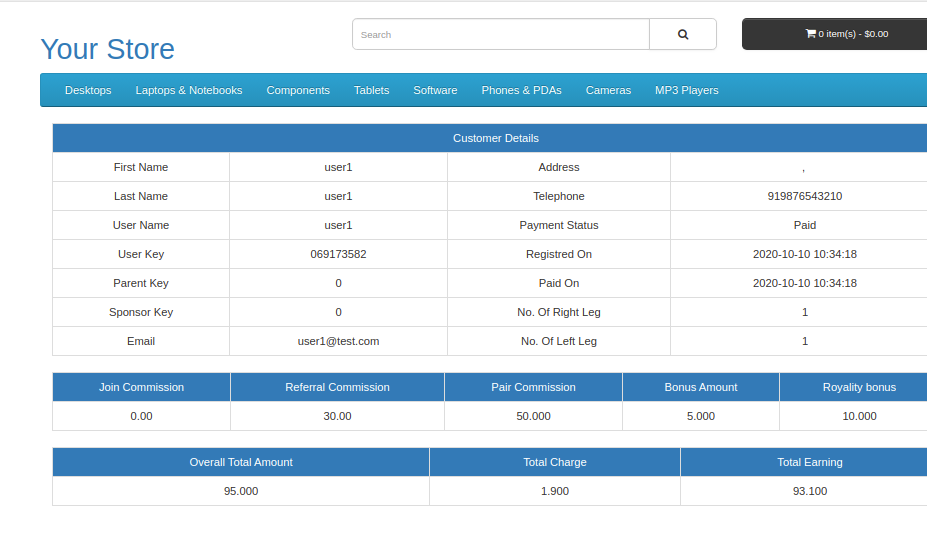This screenshot has height=536, width=927.
Task: Select Join Commission value 0.00
Action: pyautogui.click(x=141, y=416)
